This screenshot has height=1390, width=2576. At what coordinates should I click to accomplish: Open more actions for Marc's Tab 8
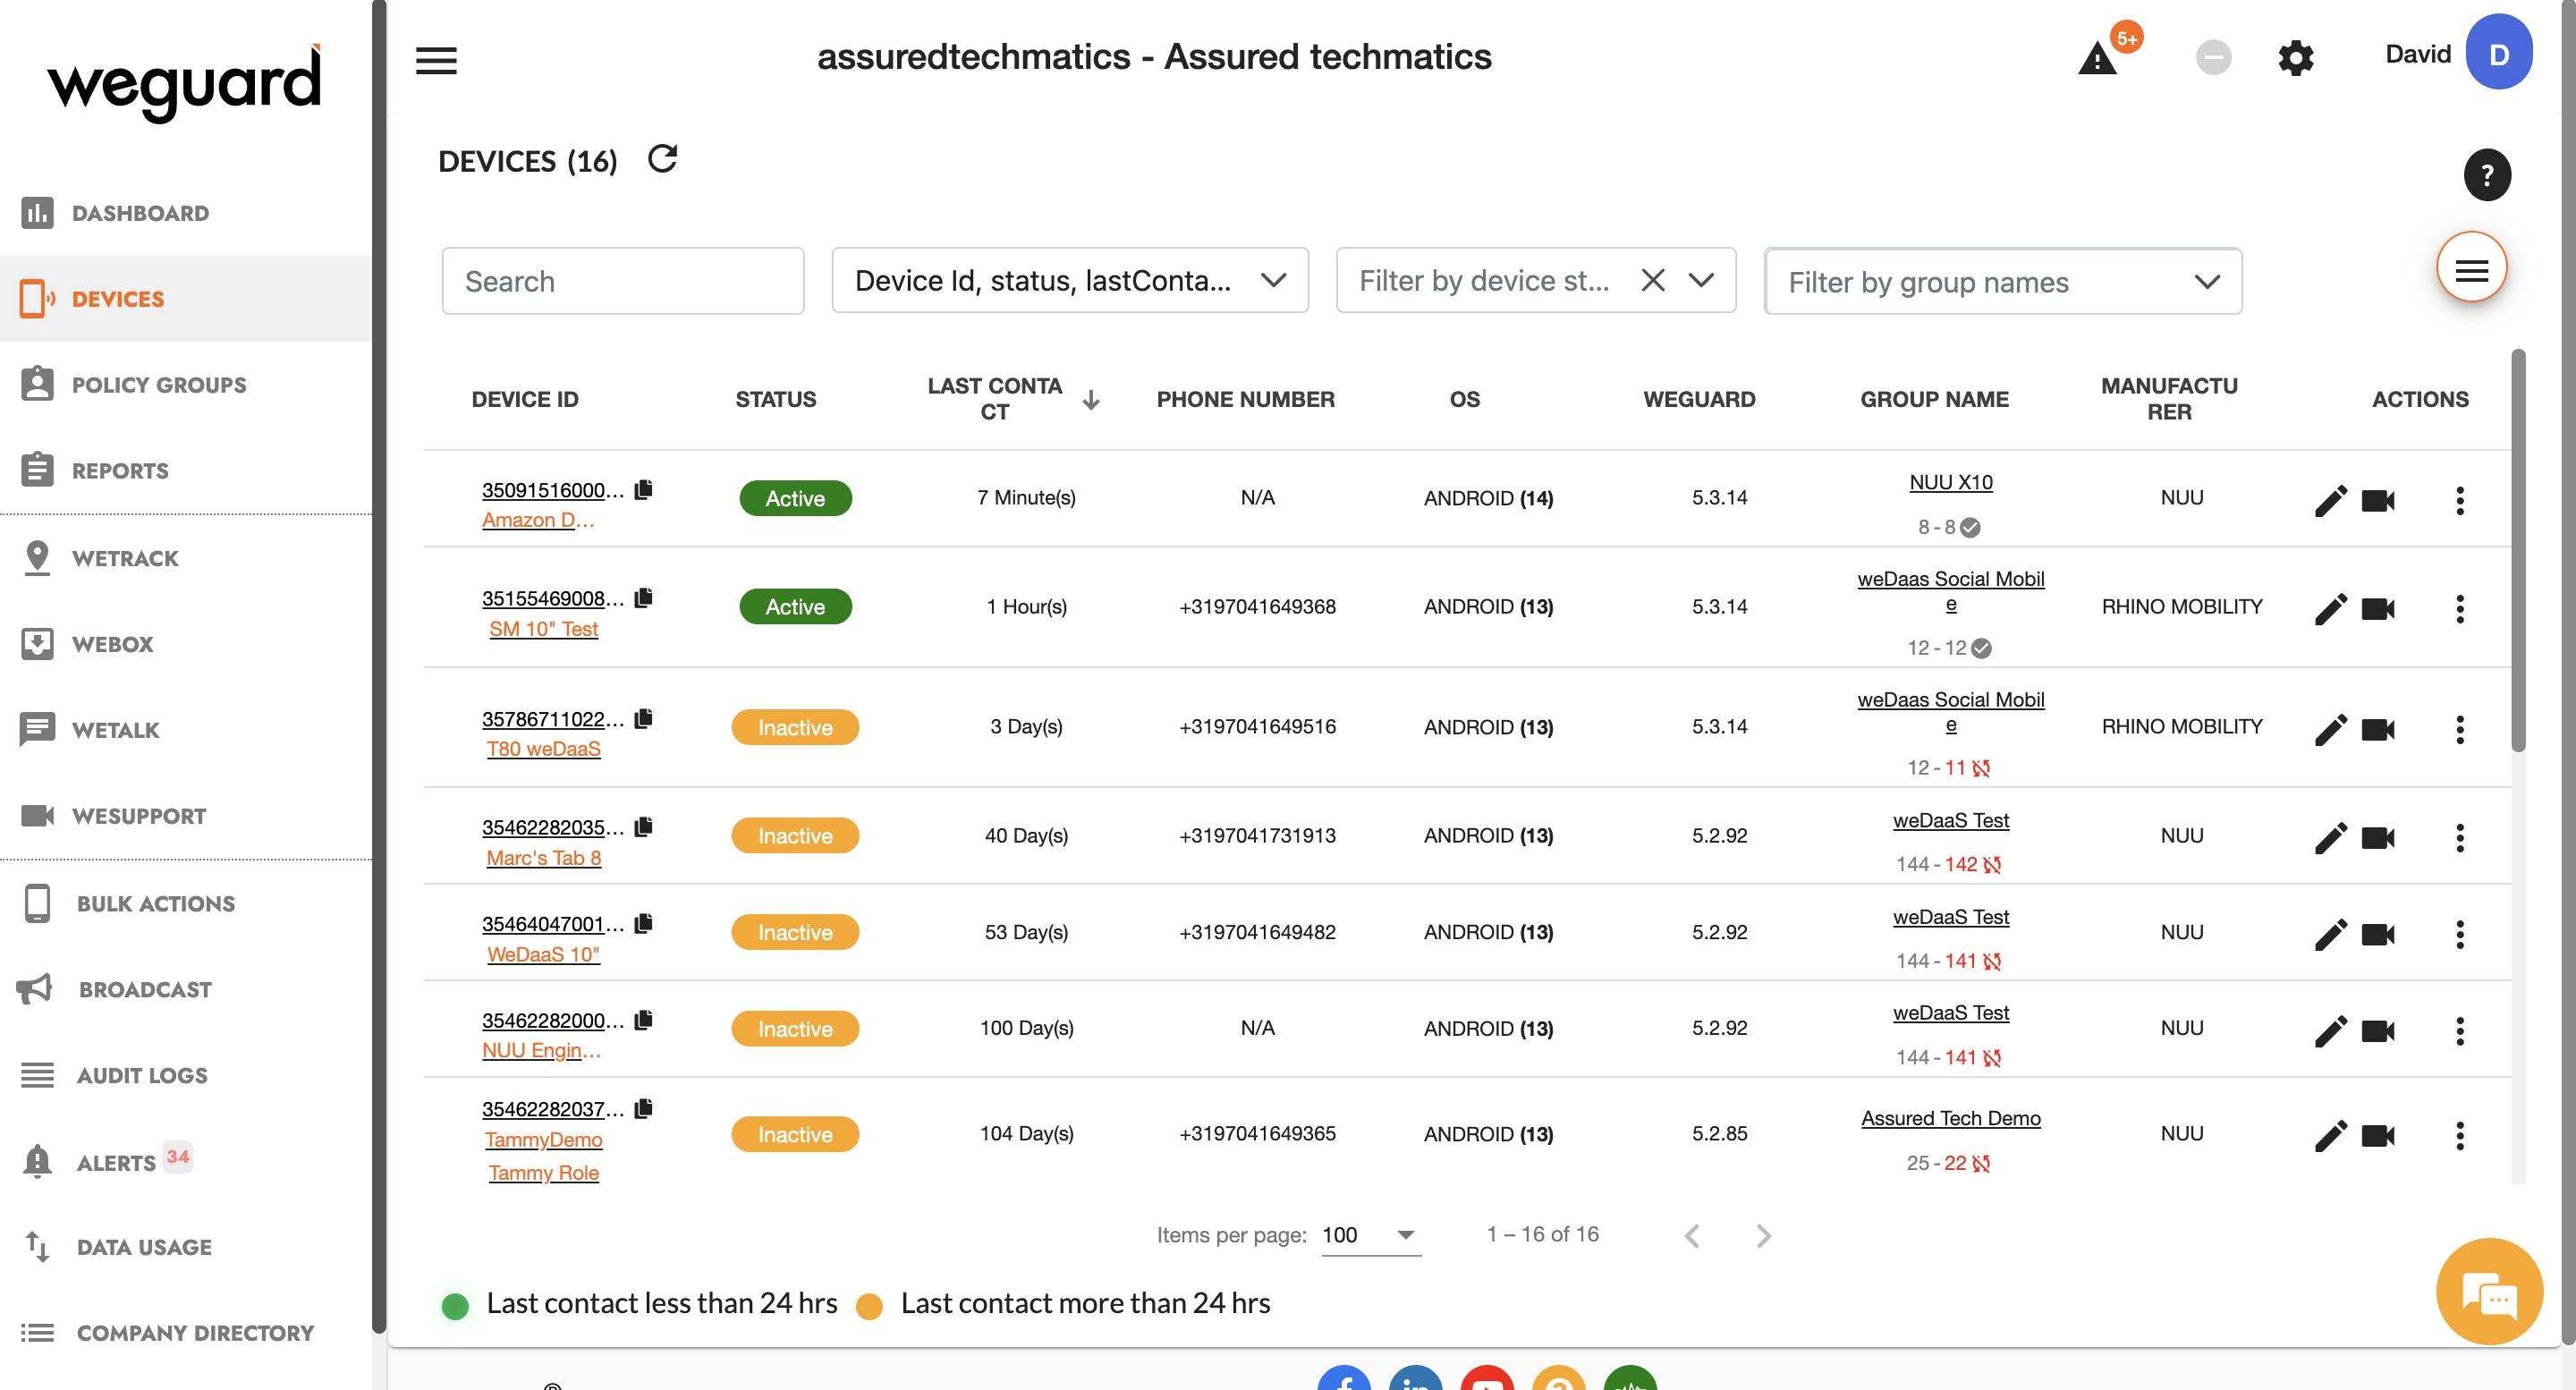point(2459,837)
